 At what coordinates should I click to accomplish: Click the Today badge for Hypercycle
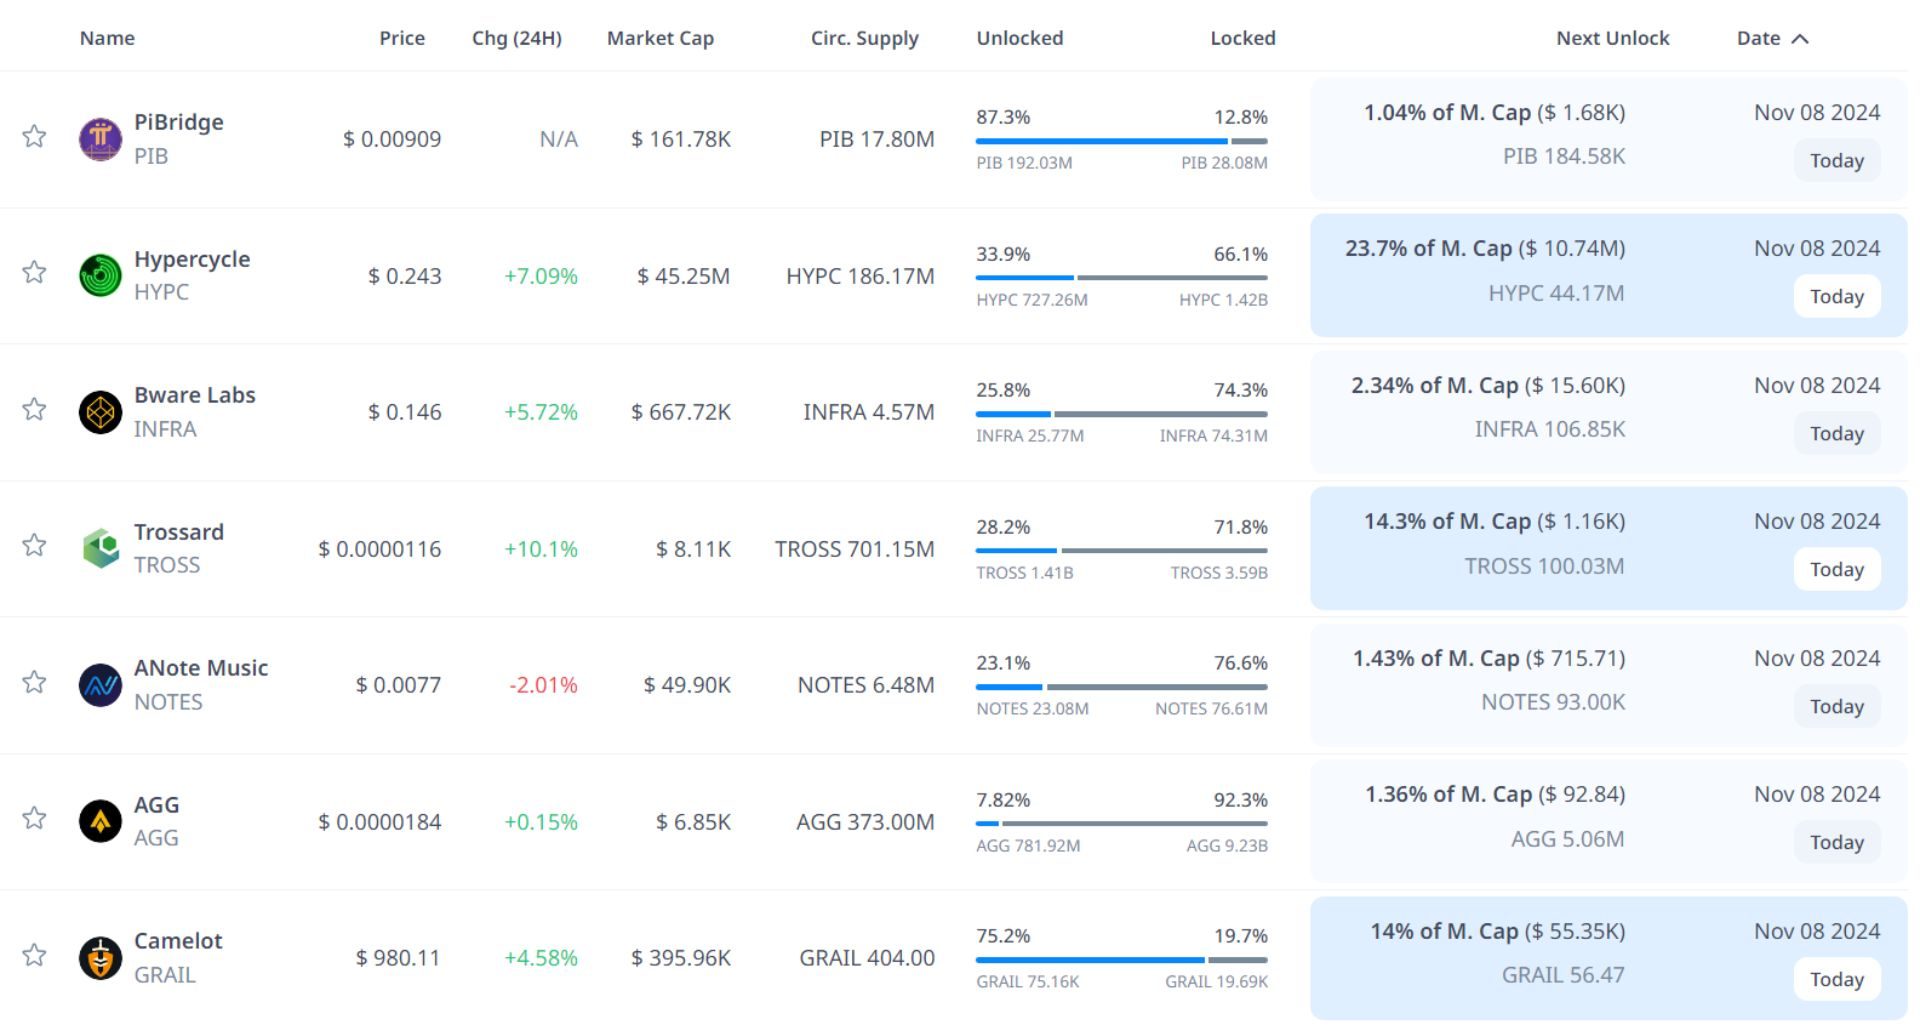pyautogui.click(x=1836, y=297)
